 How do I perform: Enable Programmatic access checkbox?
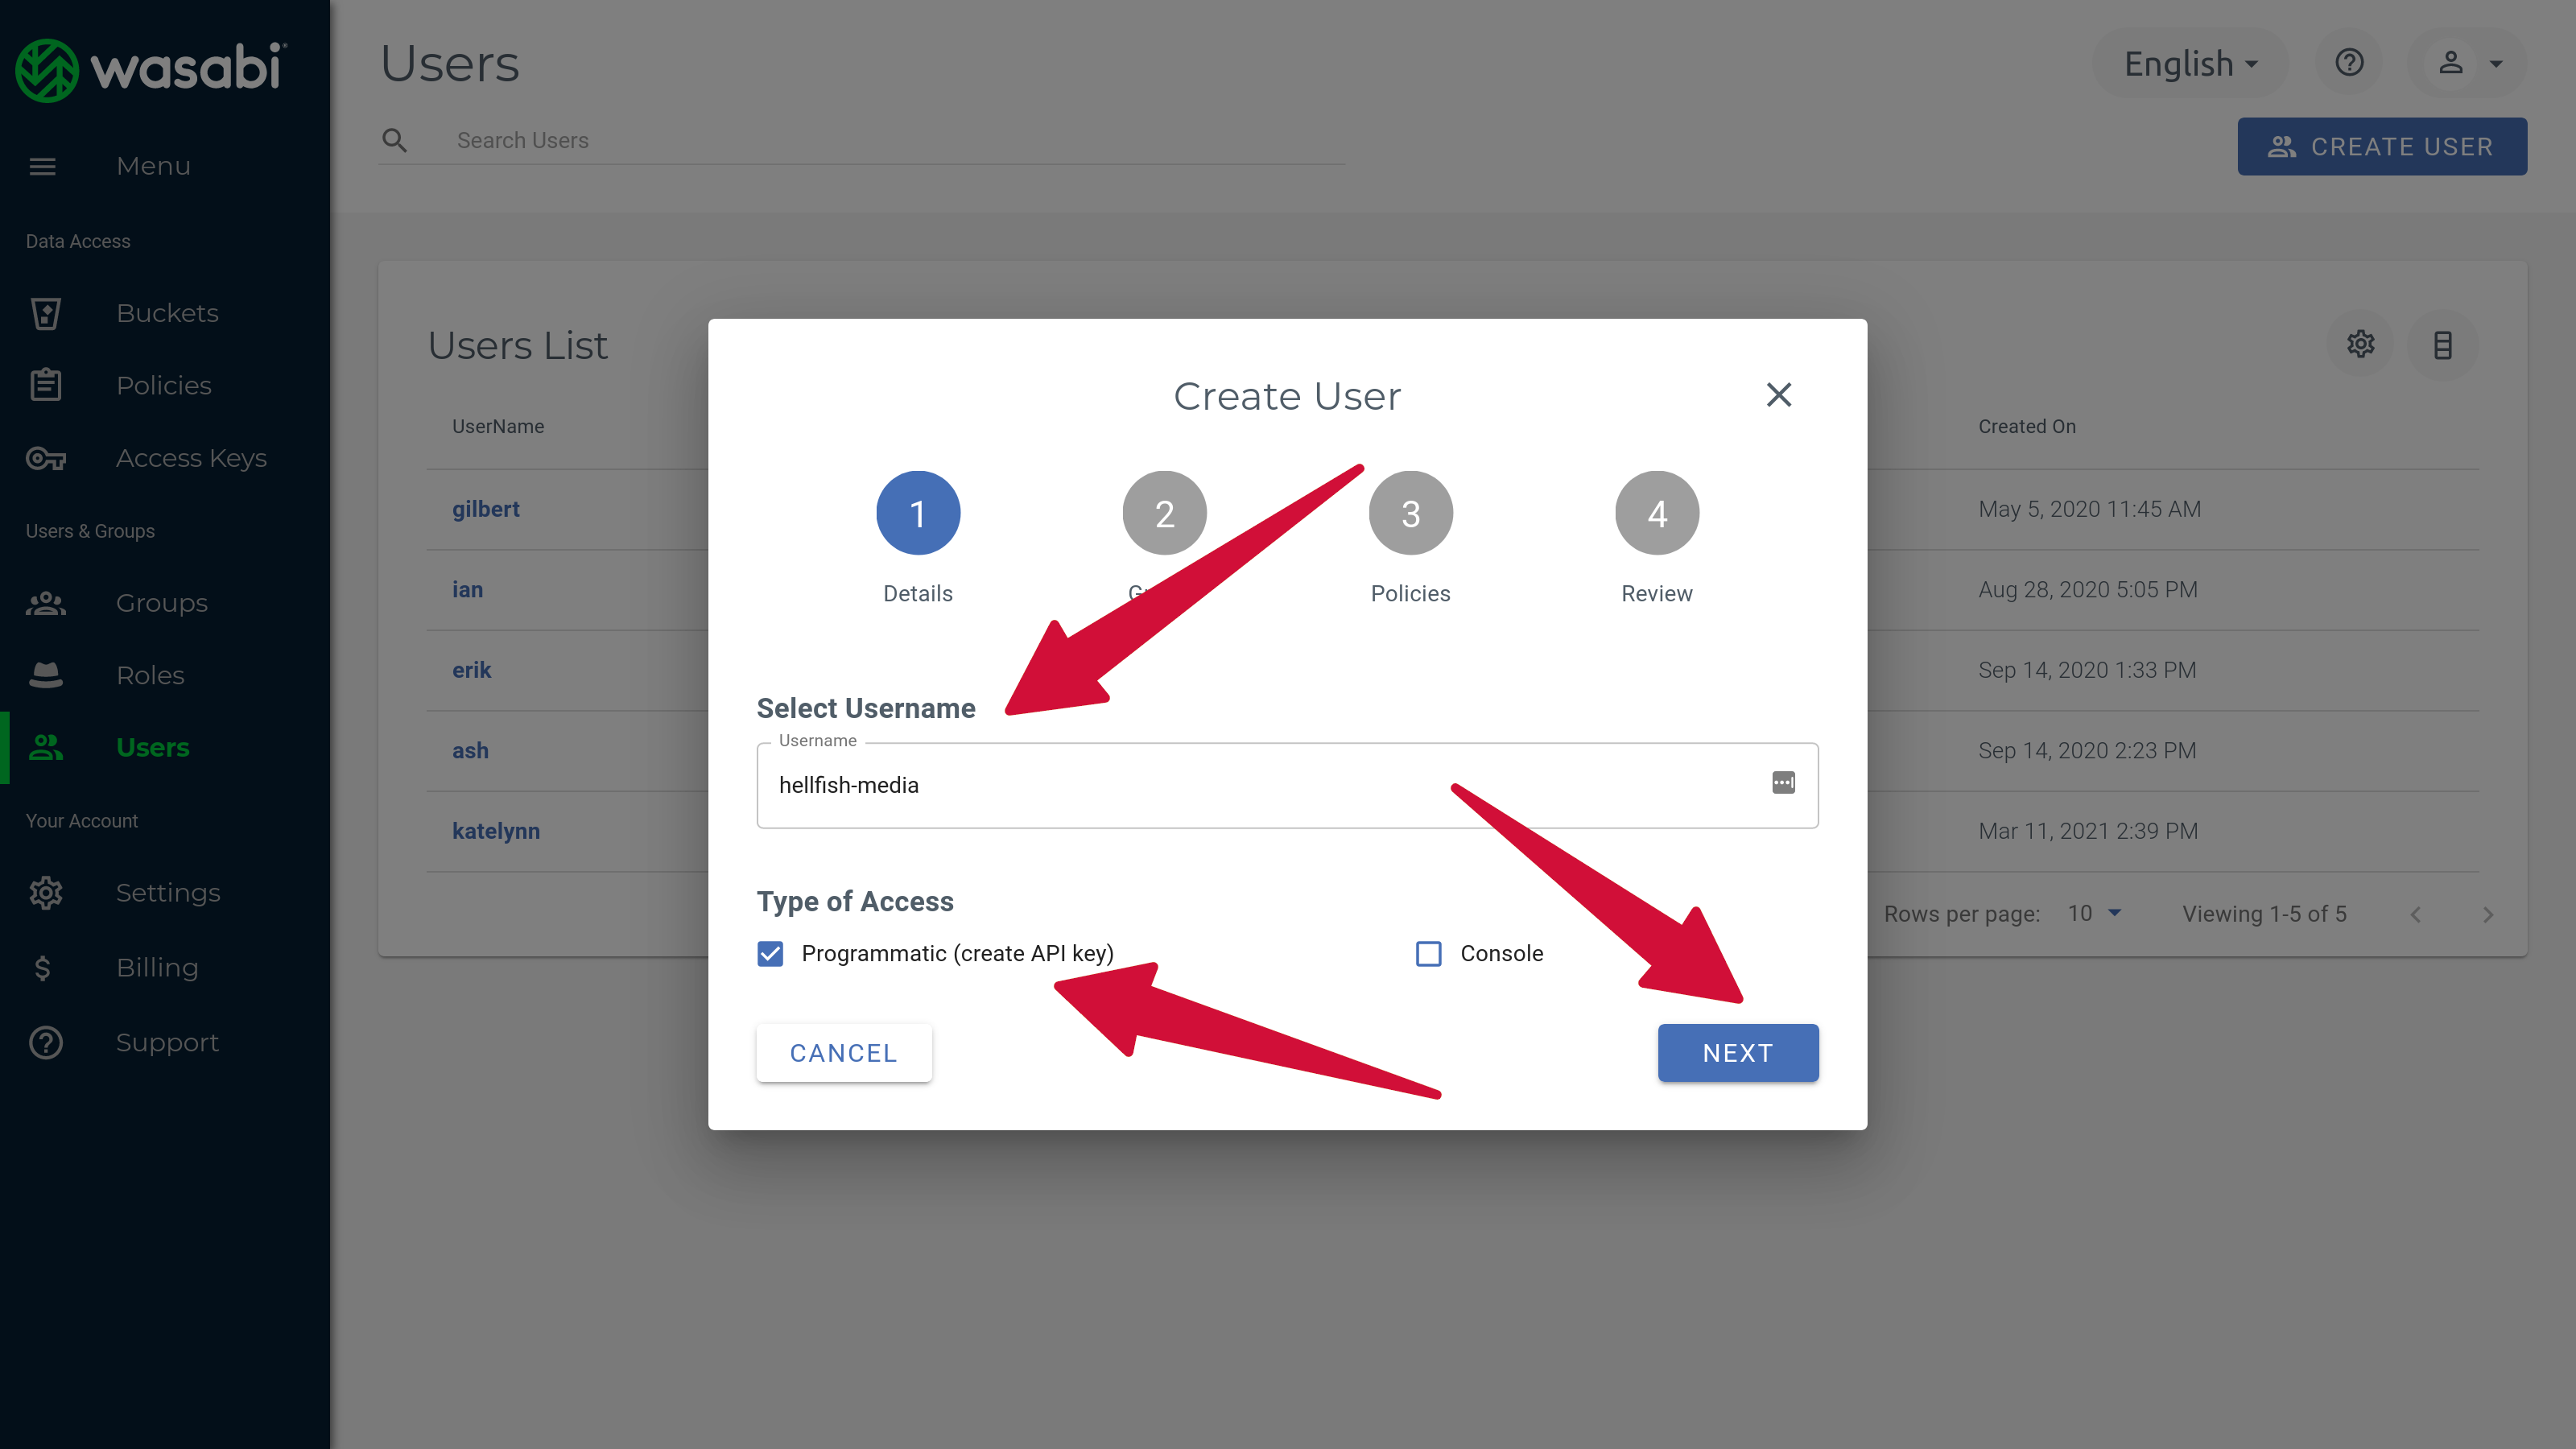770,952
